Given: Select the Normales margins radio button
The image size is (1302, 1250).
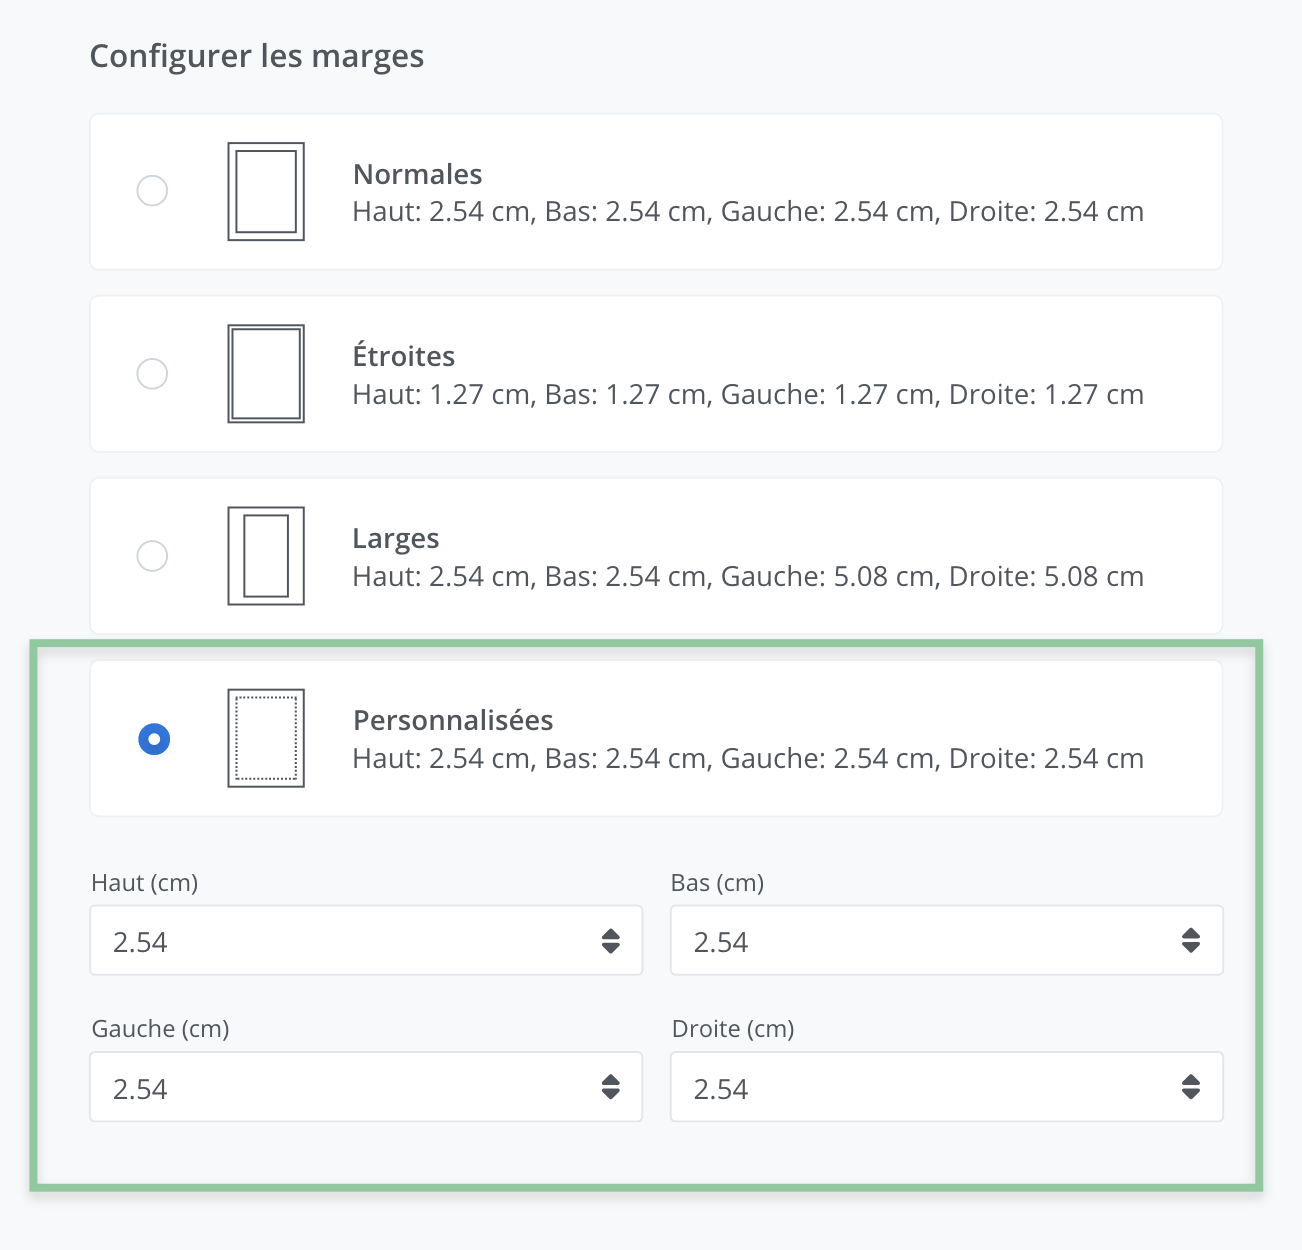Looking at the screenshot, I should [x=152, y=191].
